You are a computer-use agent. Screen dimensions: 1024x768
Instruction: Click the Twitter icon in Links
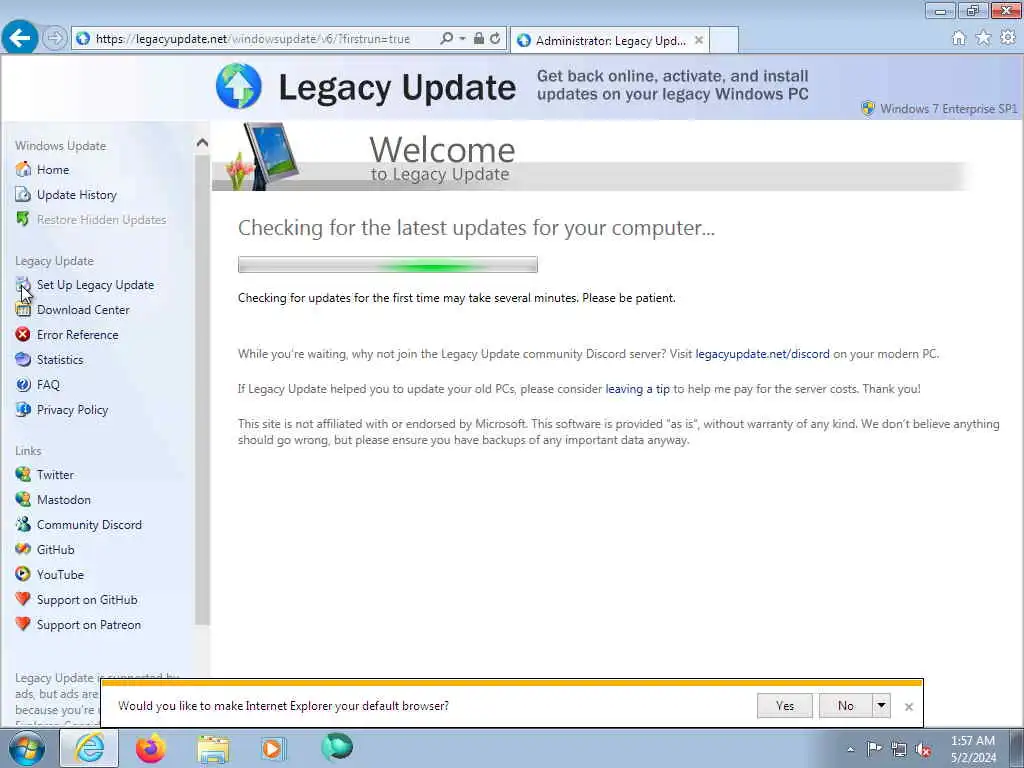23,474
